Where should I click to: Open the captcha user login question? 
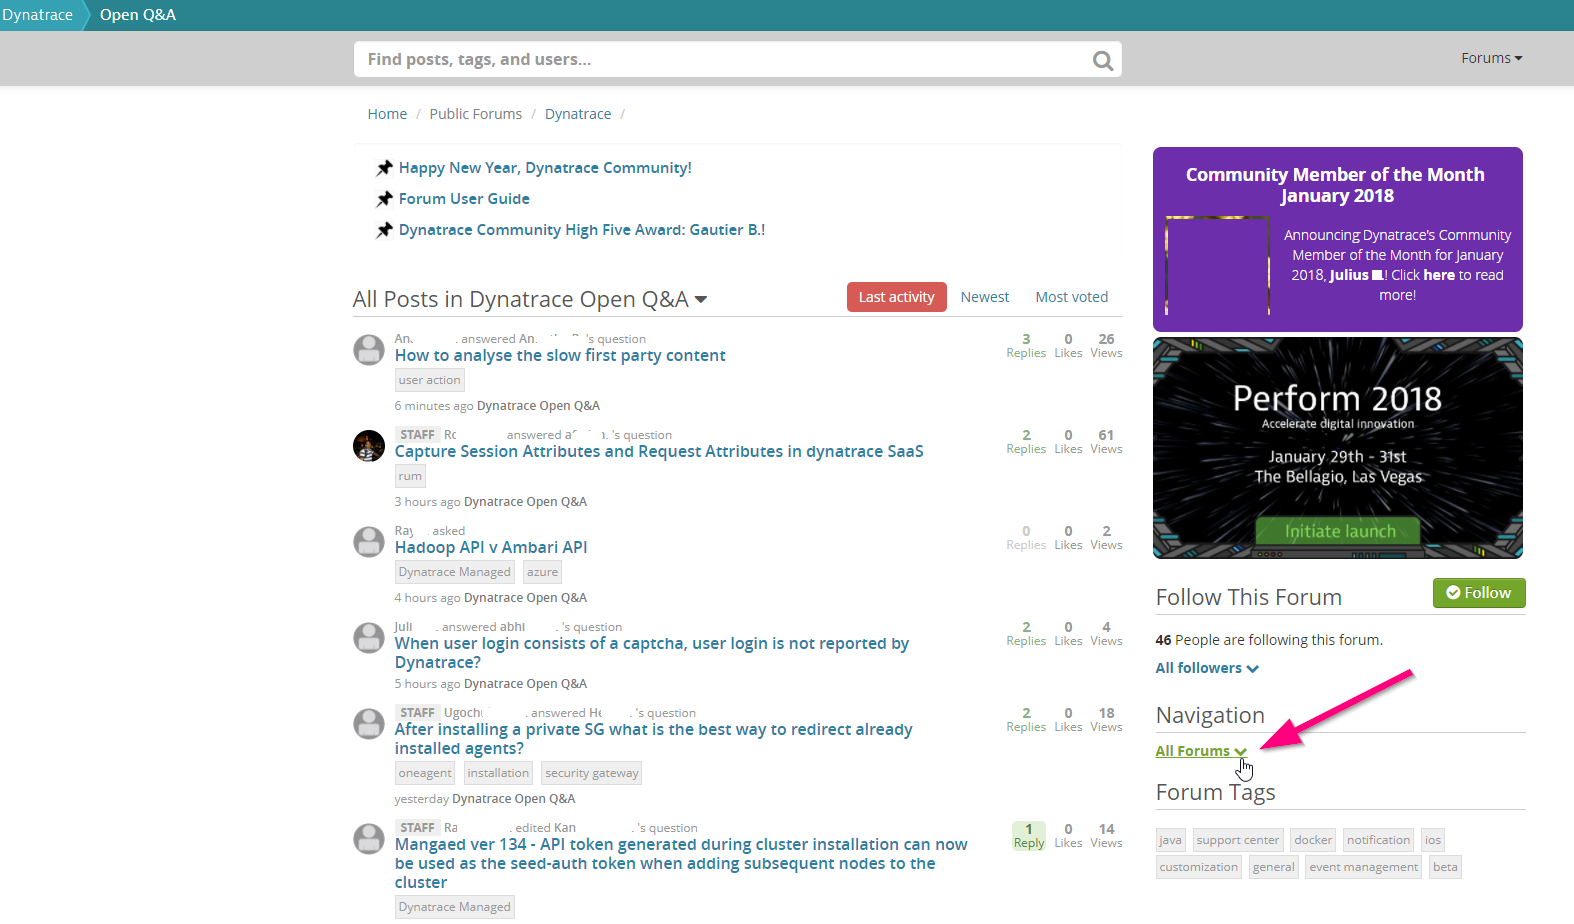652,653
